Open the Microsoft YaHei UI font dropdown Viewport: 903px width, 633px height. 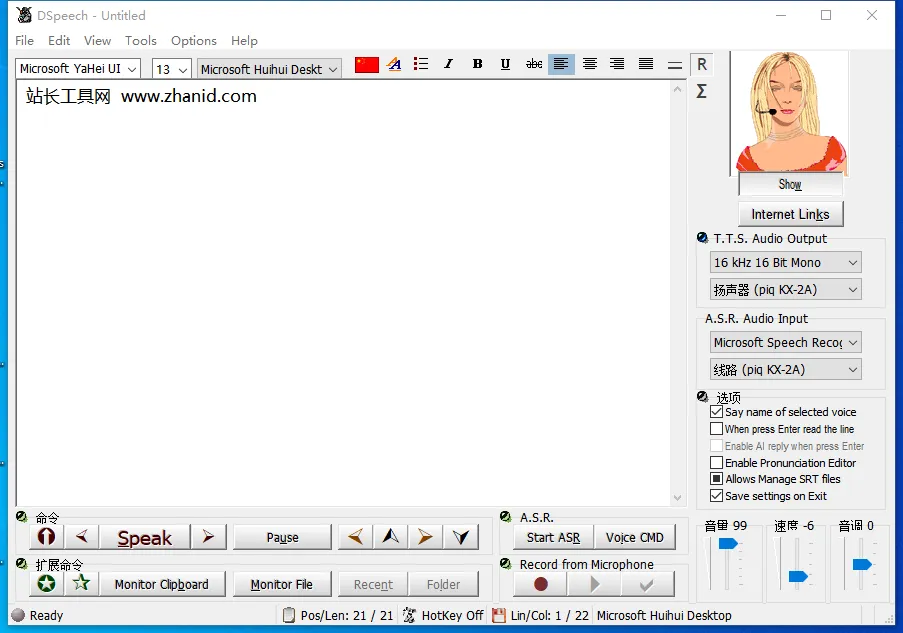pyautogui.click(x=78, y=69)
